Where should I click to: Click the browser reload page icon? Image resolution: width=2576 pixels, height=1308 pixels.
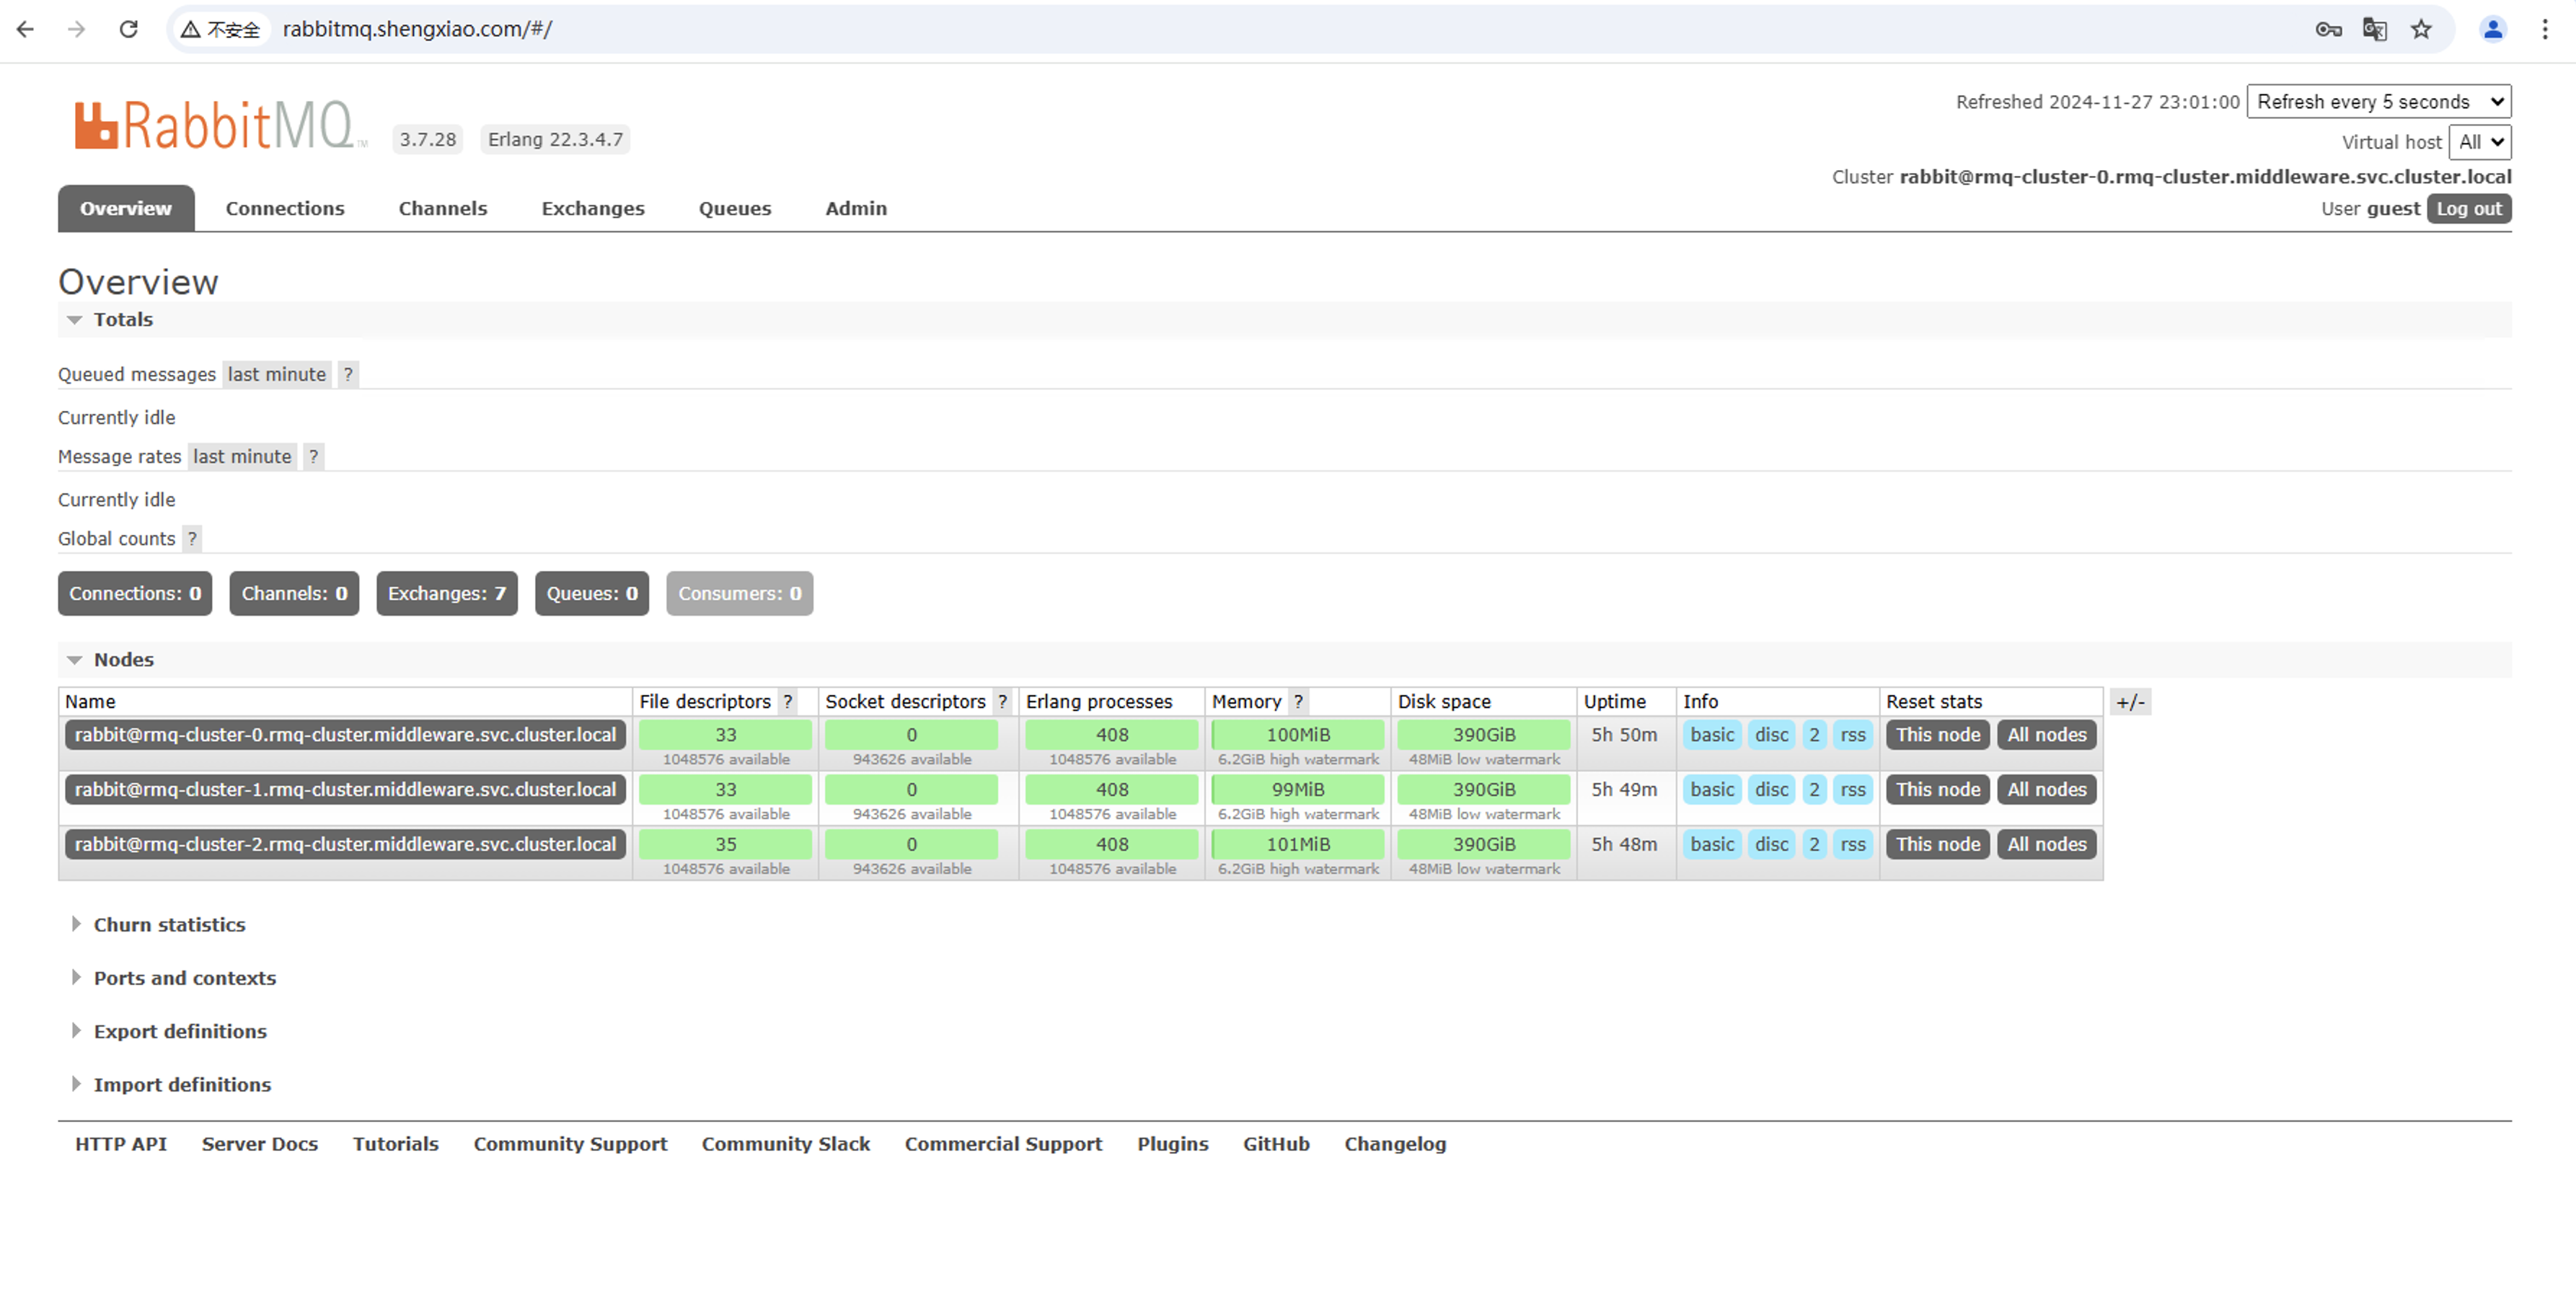point(128,29)
